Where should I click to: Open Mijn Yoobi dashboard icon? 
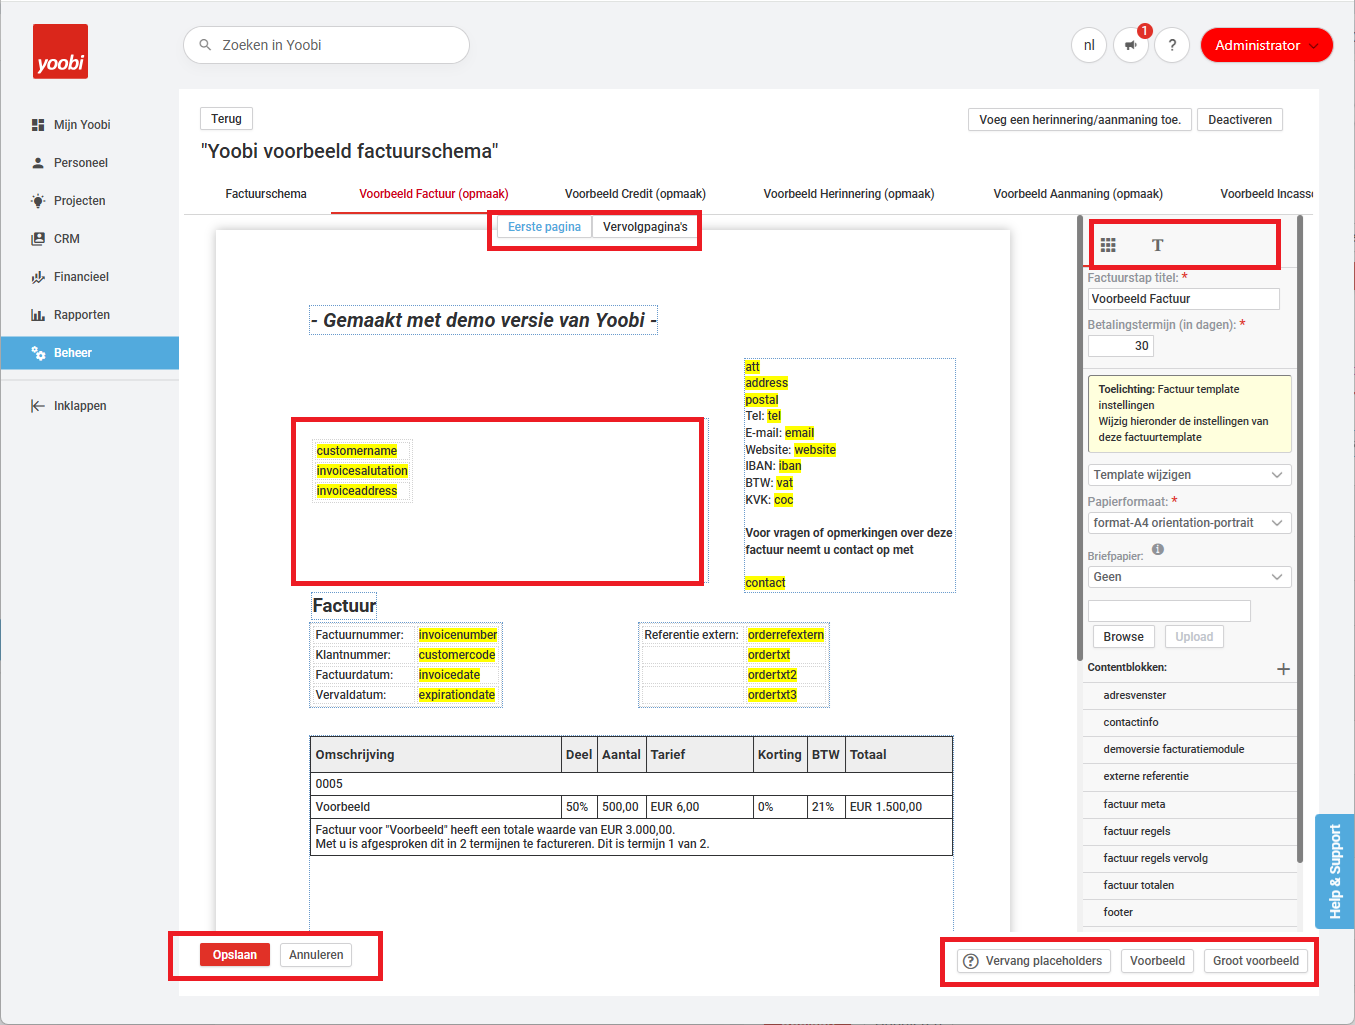[x=38, y=125]
